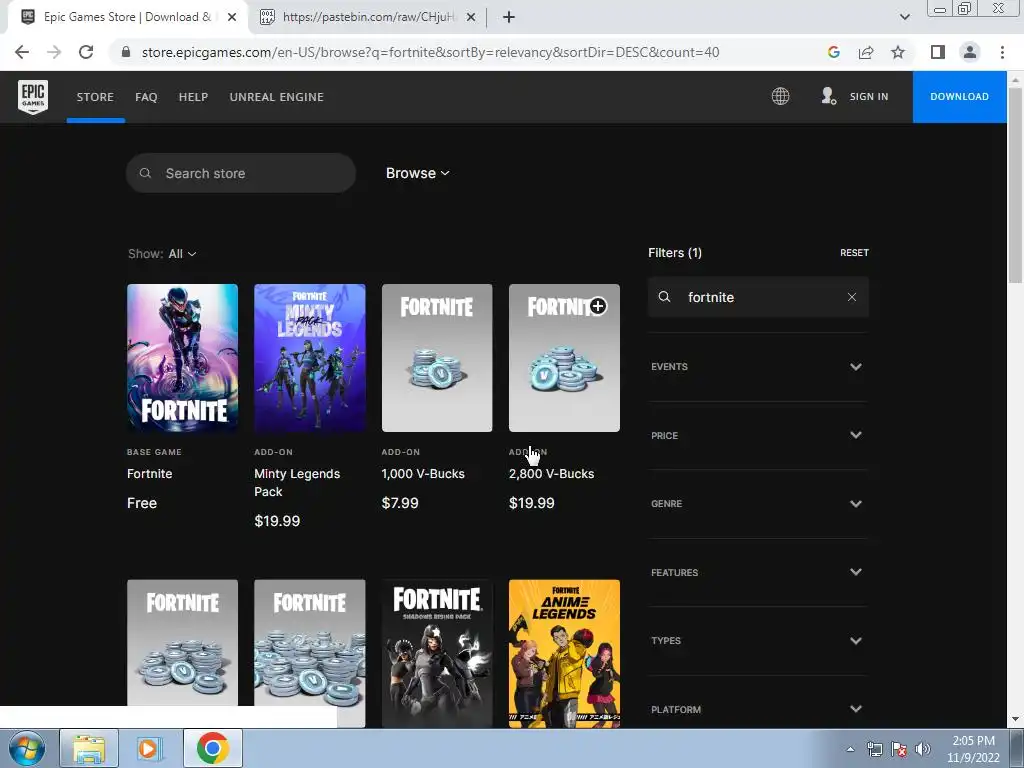Screen dimensions: 1024x768
Task: Open a new browser tab
Action: point(509,18)
